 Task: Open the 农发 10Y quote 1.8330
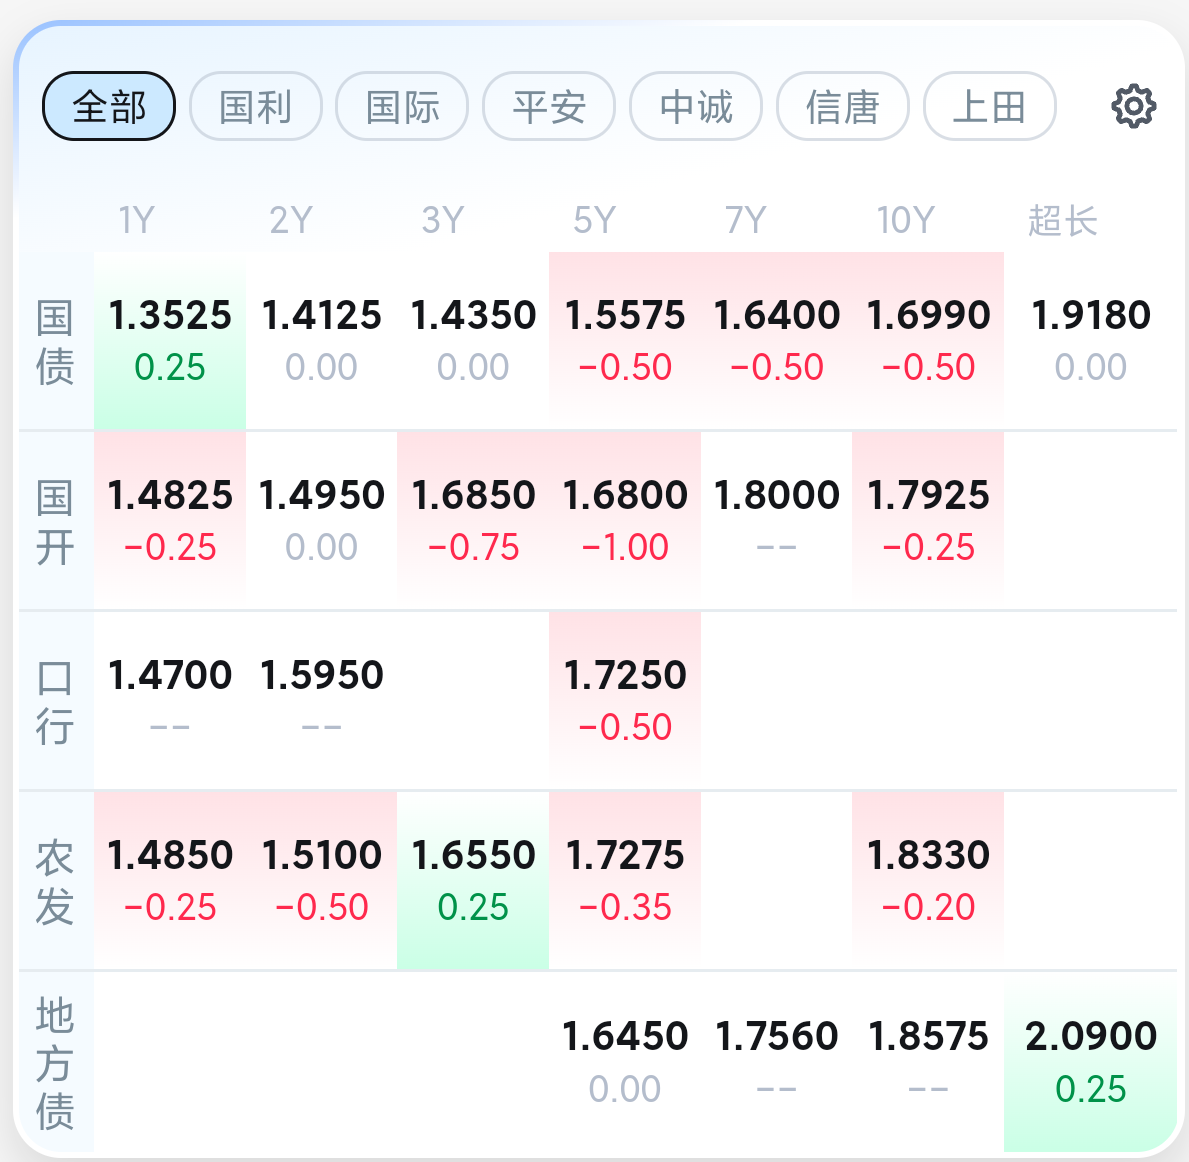click(928, 881)
